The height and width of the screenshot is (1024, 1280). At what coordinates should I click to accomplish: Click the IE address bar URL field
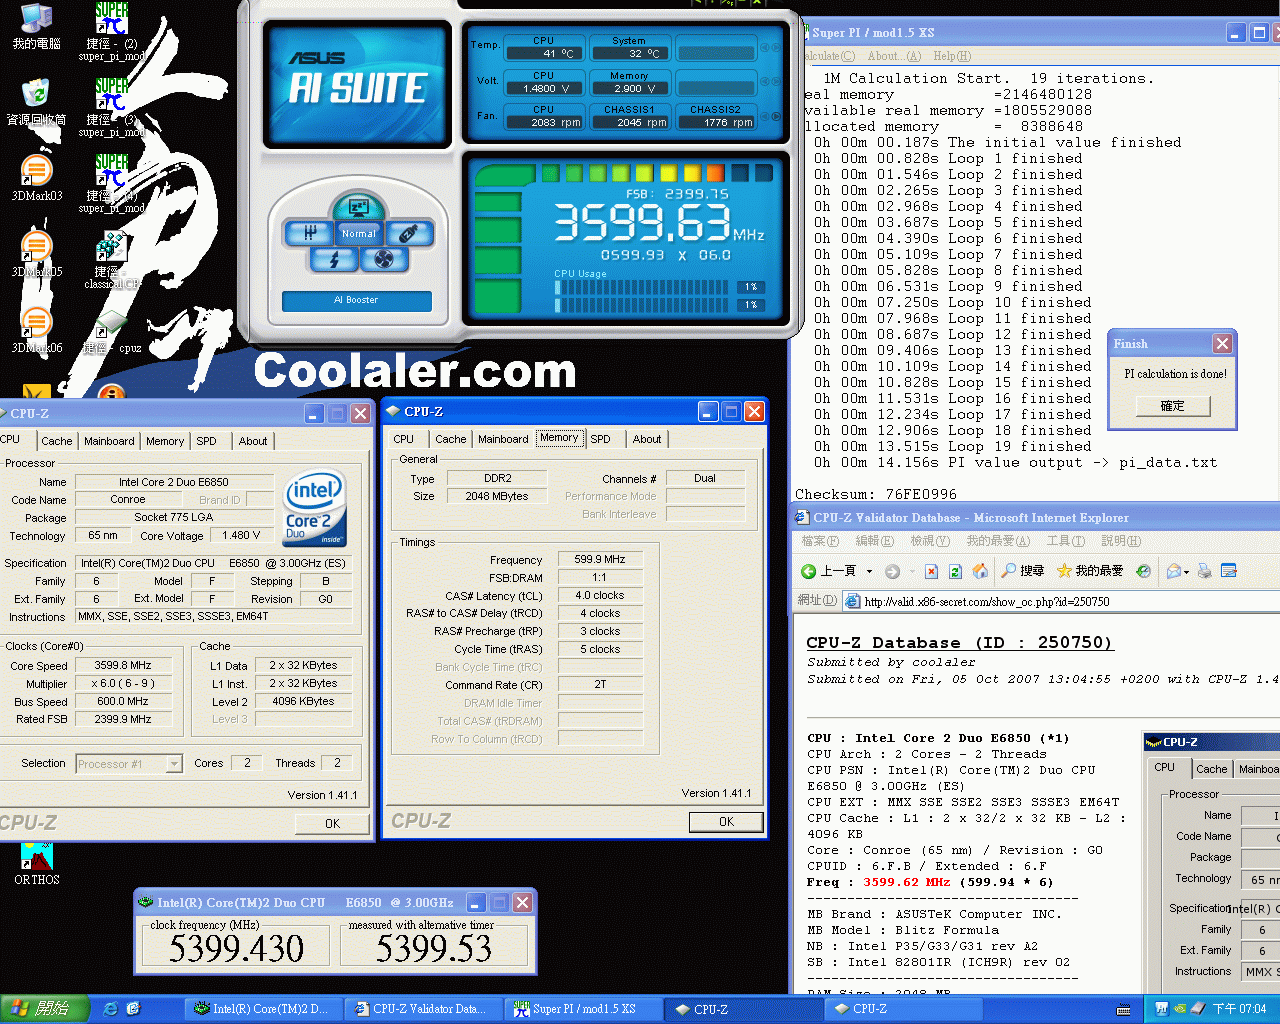pyautogui.click(x=1062, y=601)
